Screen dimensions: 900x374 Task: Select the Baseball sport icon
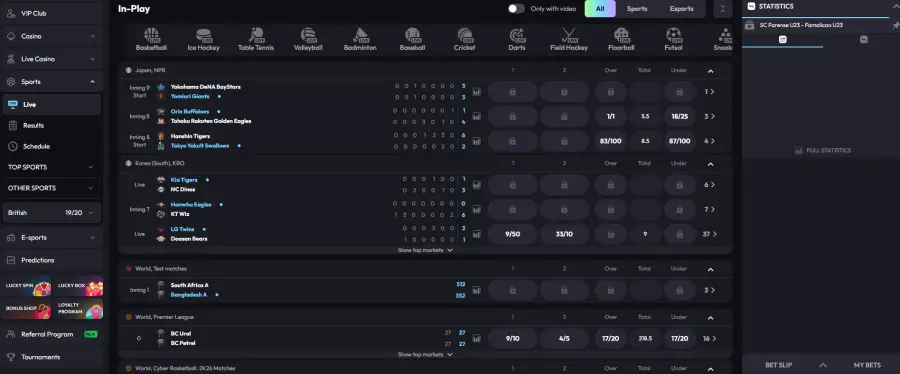pos(412,39)
